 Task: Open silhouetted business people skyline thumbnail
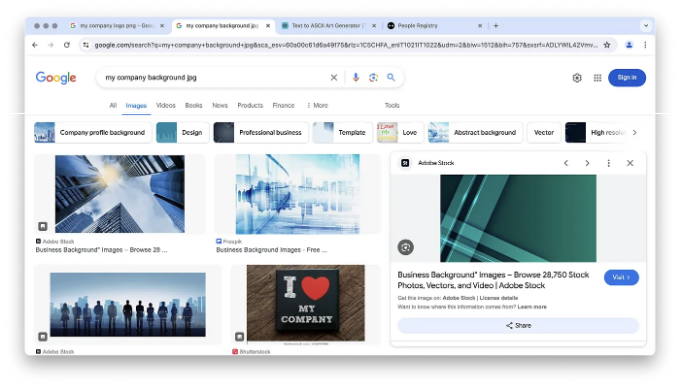click(x=128, y=305)
